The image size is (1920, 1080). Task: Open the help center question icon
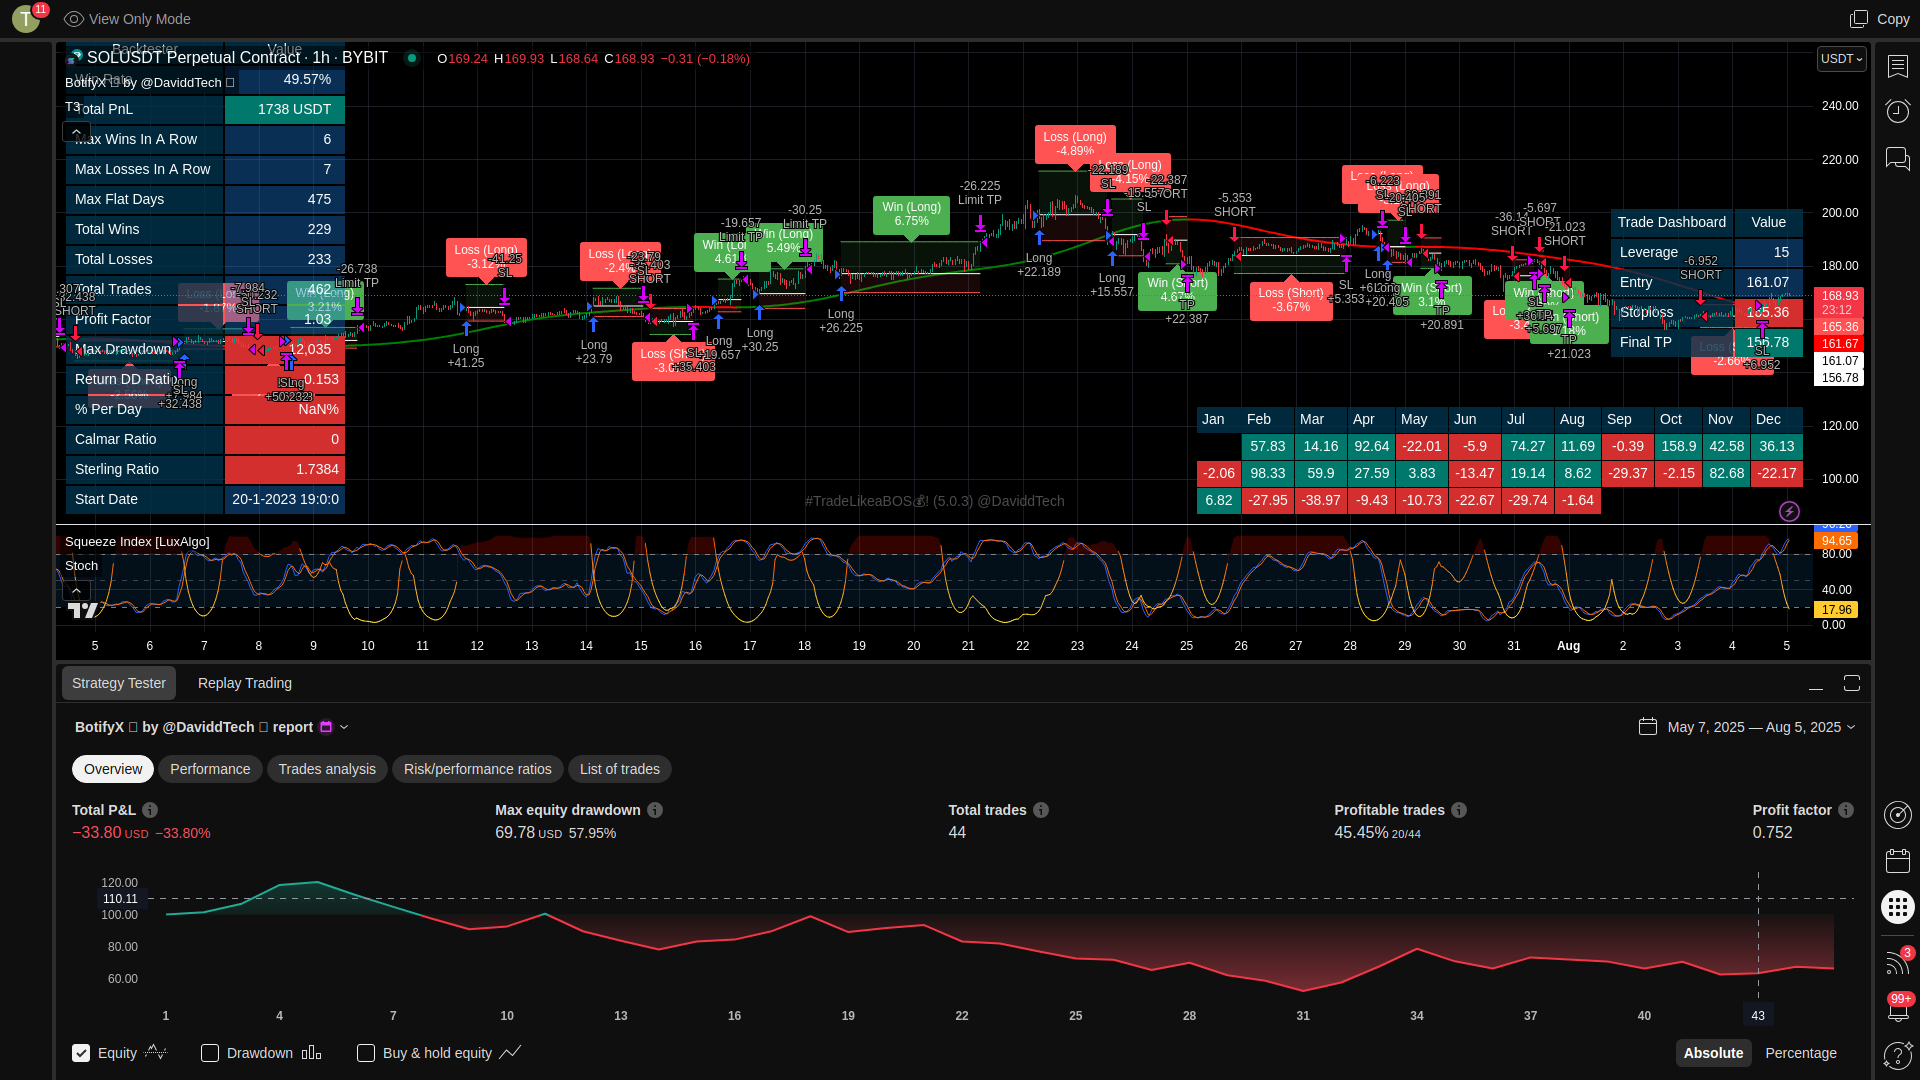click(x=1897, y=1056)
